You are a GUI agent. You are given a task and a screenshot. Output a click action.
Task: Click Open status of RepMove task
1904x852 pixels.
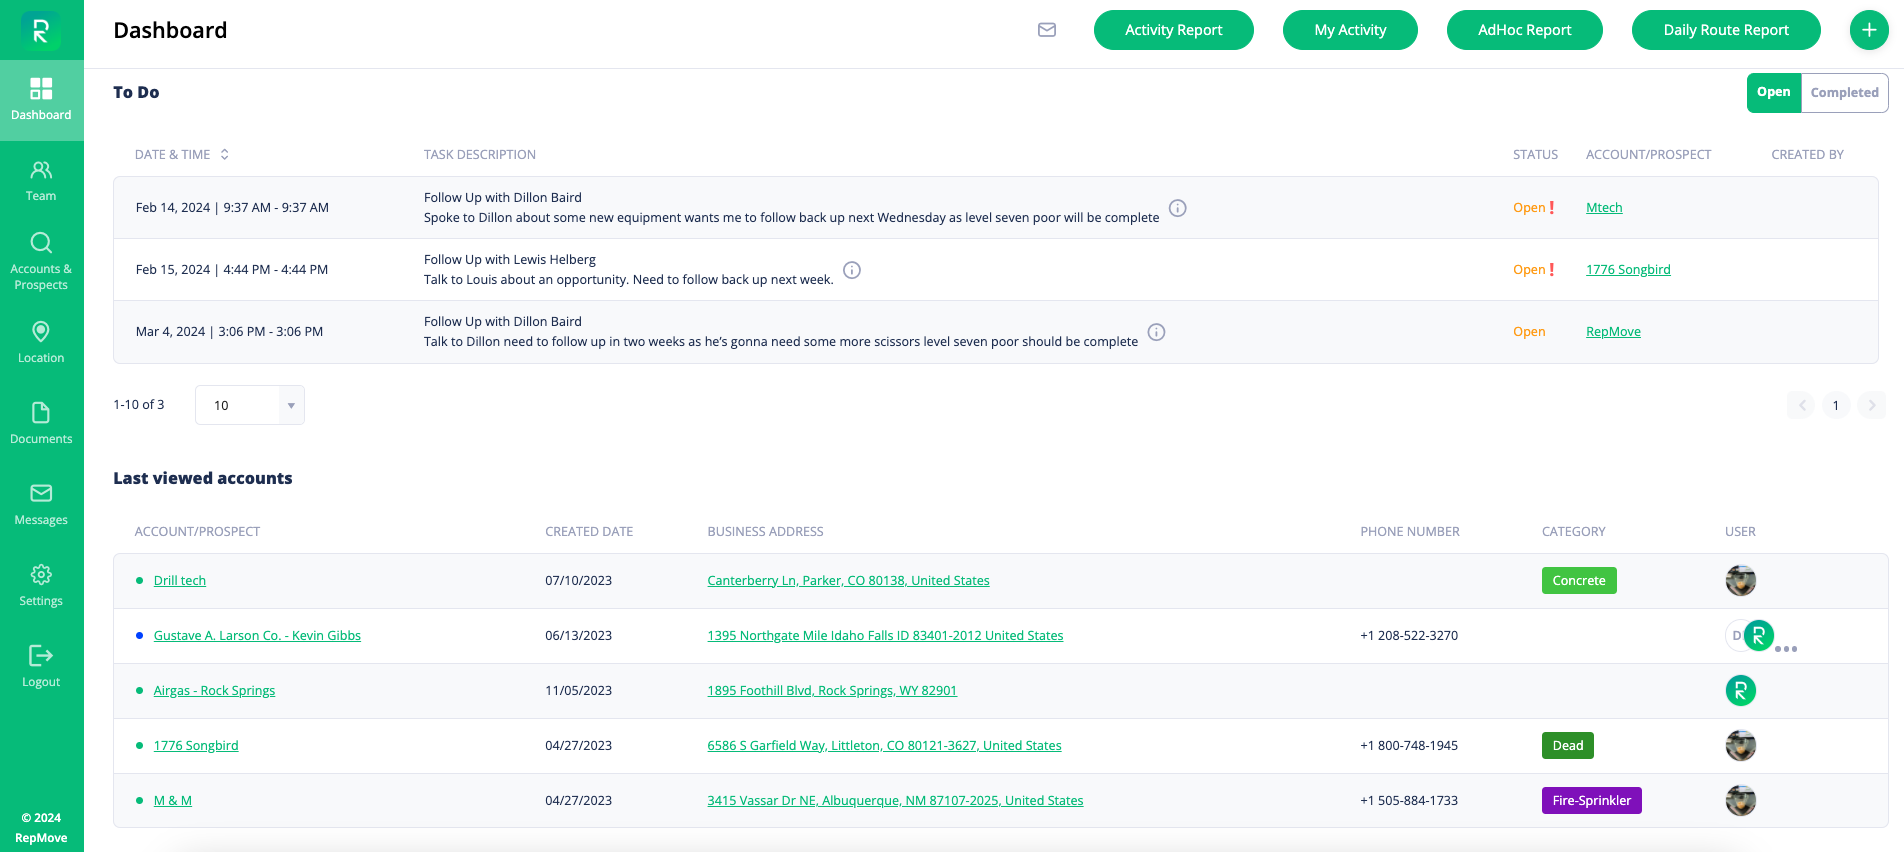coord(1529,332)
